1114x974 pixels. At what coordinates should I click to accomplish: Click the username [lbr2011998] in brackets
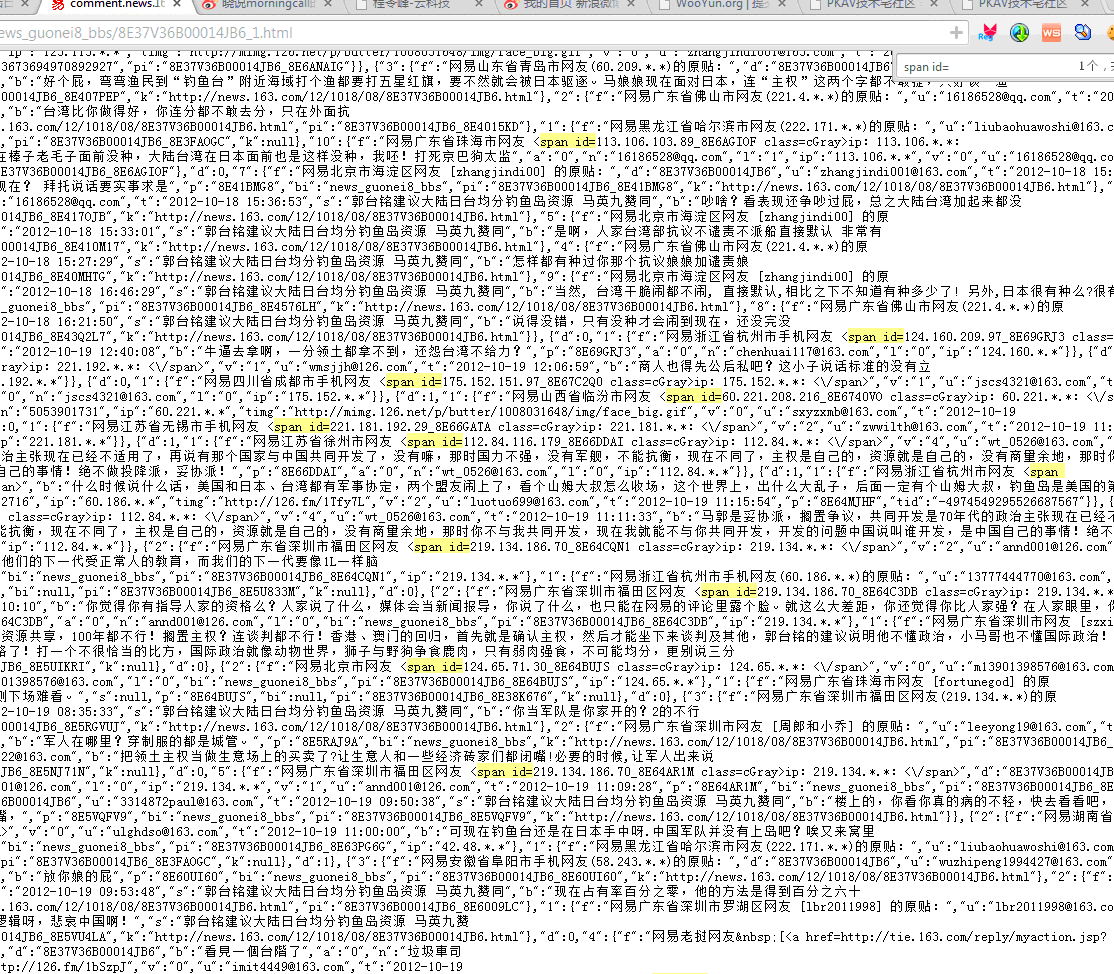pos(840,907)
